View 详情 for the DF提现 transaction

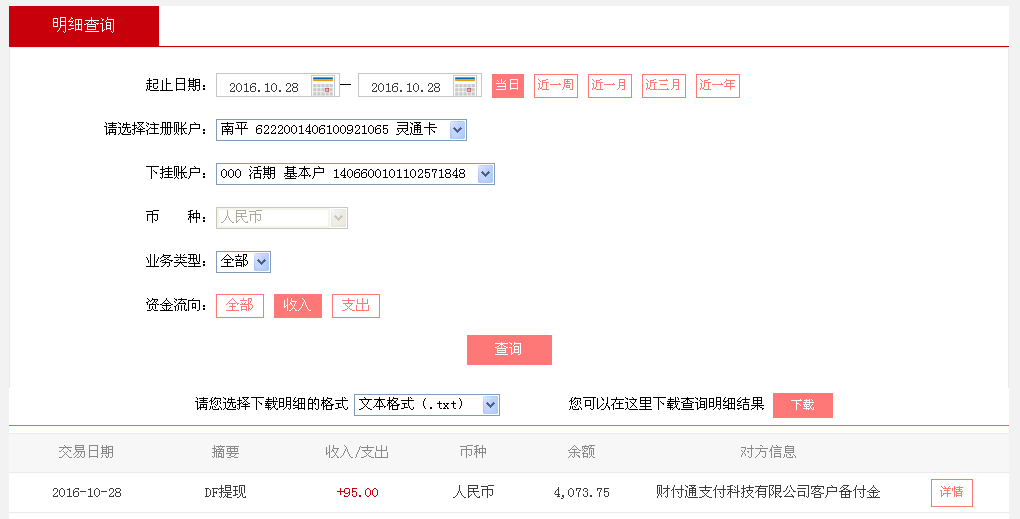951,493
